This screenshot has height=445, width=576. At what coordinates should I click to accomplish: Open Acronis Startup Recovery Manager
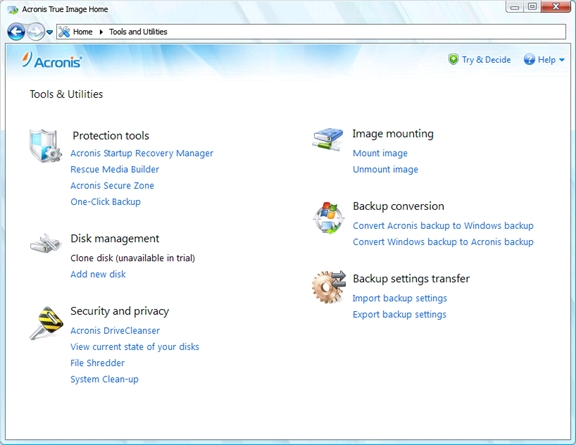click(x=142, y=153)
